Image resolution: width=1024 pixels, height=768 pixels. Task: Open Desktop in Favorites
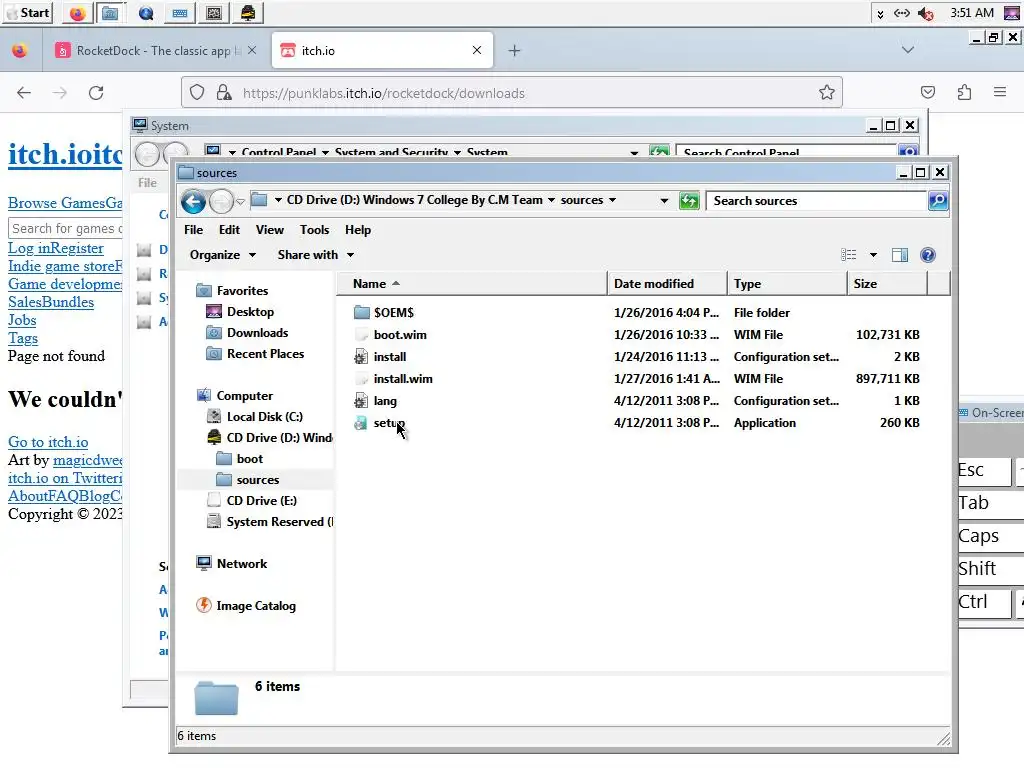click(250, 312)
